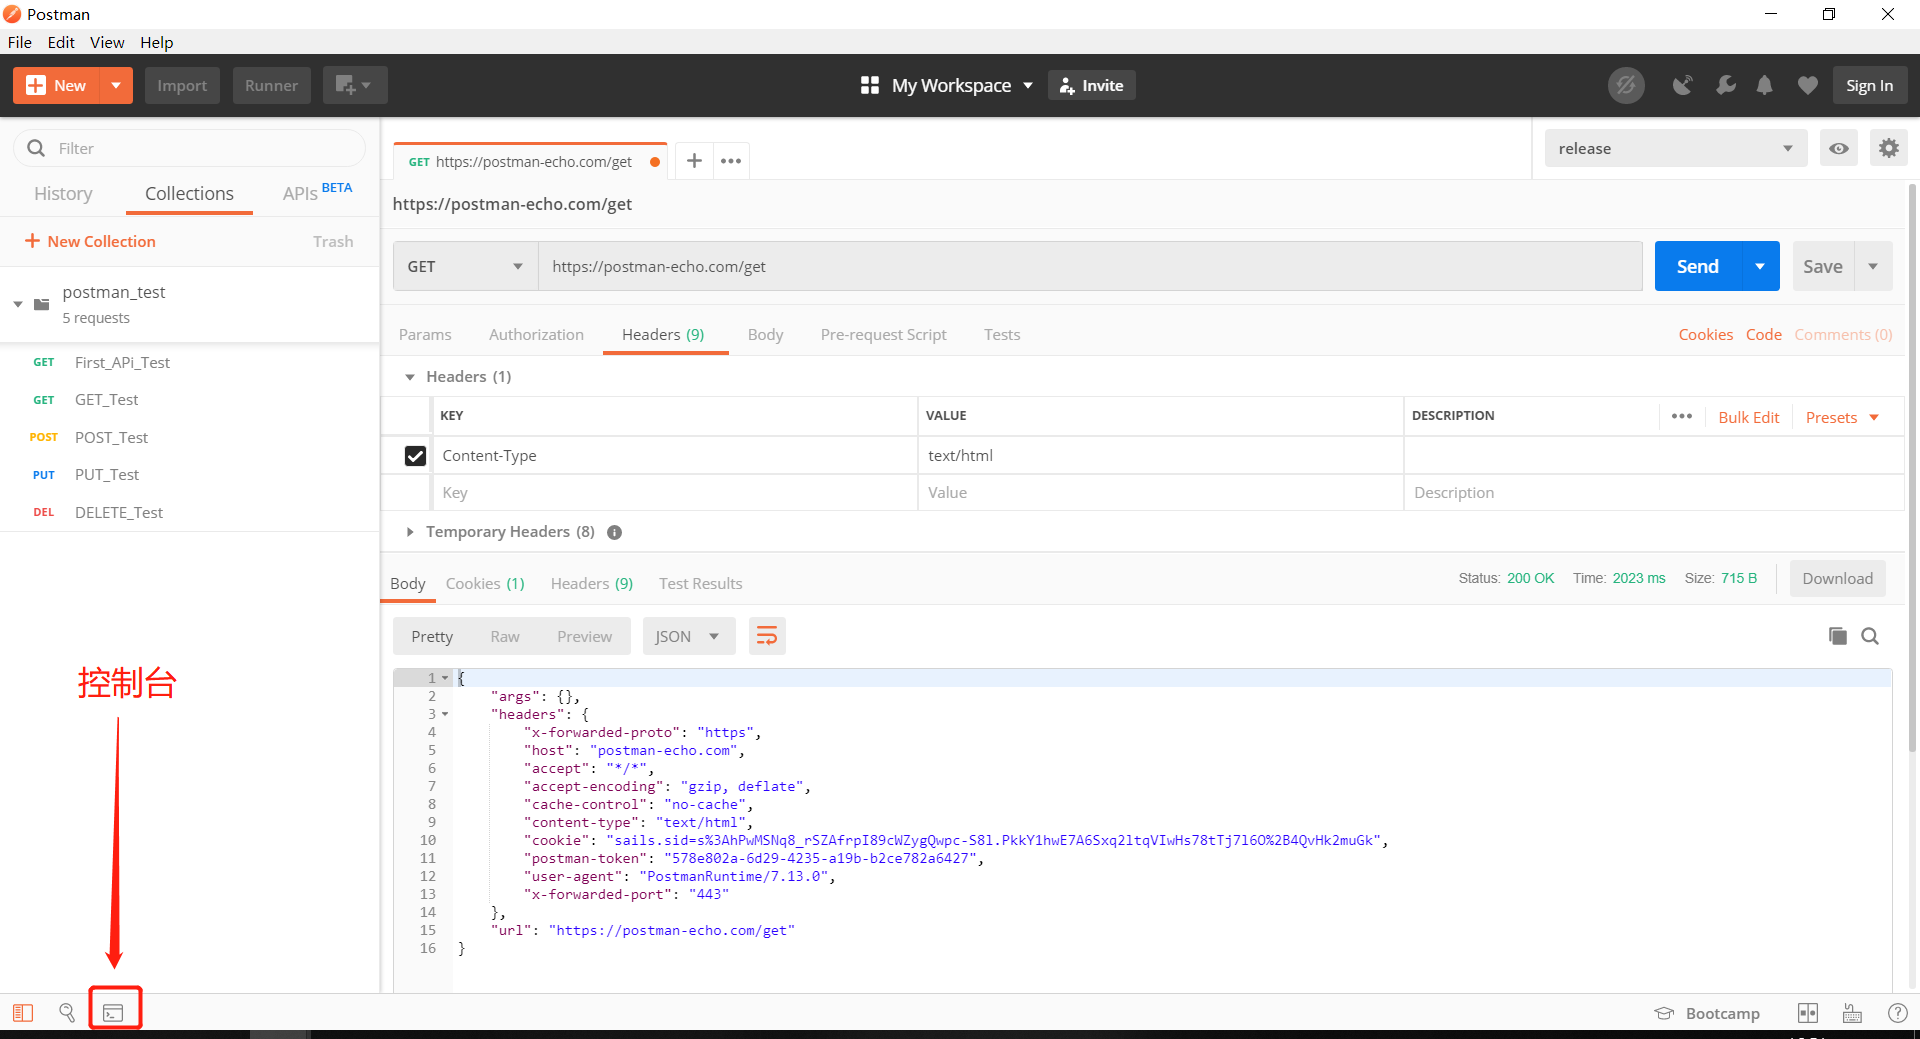
Task: Open Bulk Edit link
Action: tap(1748, 417)
